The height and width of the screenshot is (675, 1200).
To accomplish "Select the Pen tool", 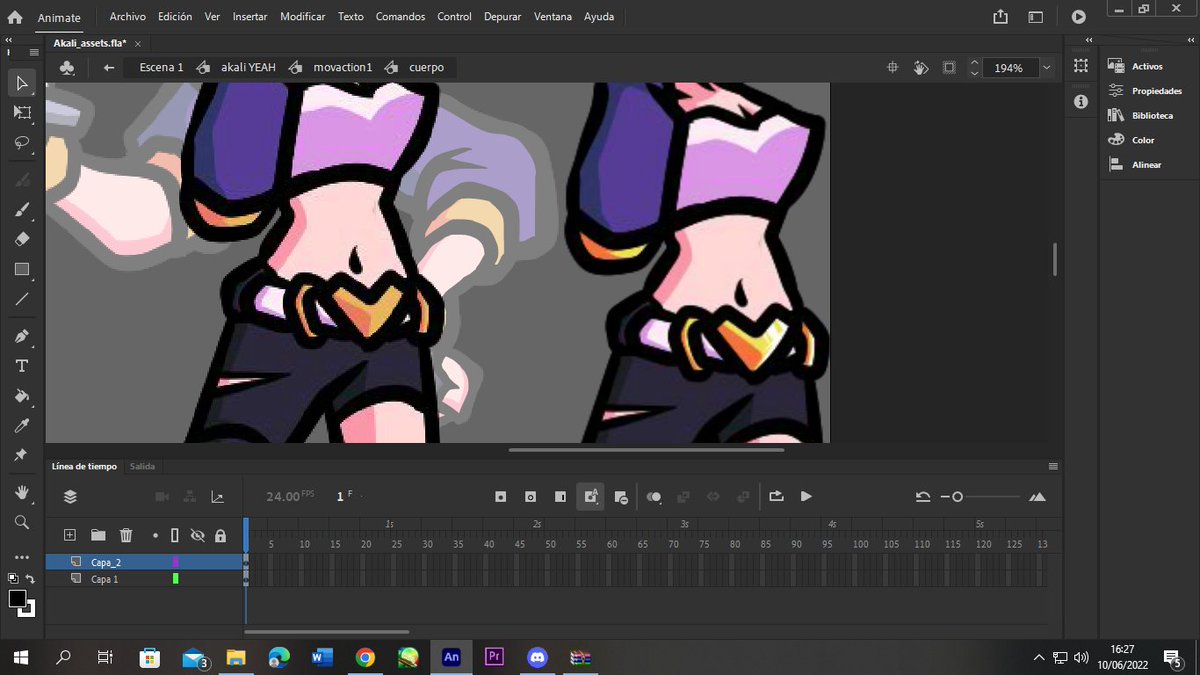I will (x=22, y=336).
